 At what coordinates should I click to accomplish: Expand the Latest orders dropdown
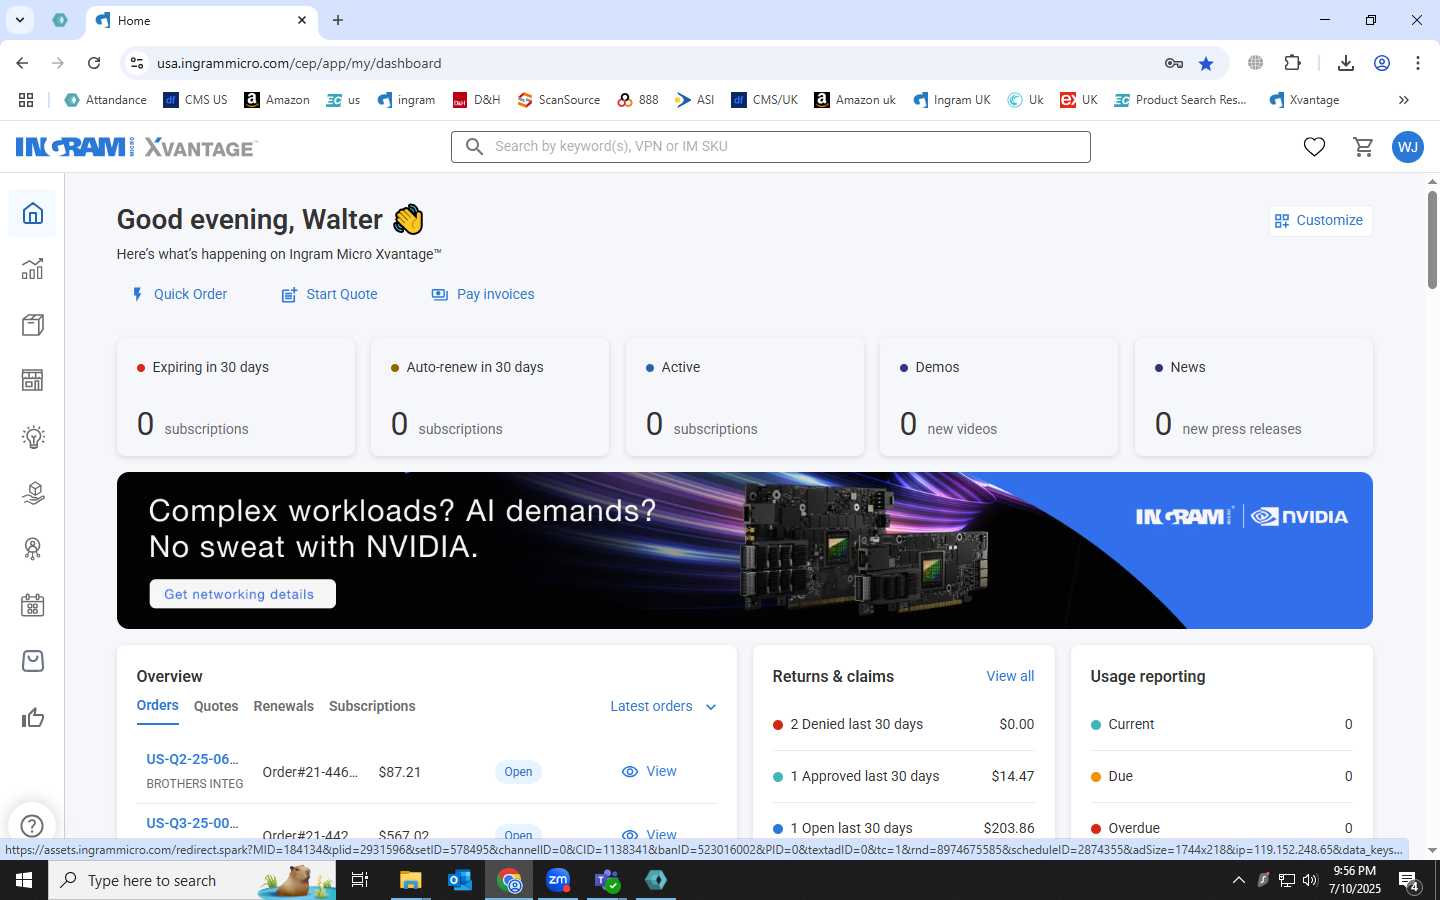pyautogui.click(x=664, y=706)
